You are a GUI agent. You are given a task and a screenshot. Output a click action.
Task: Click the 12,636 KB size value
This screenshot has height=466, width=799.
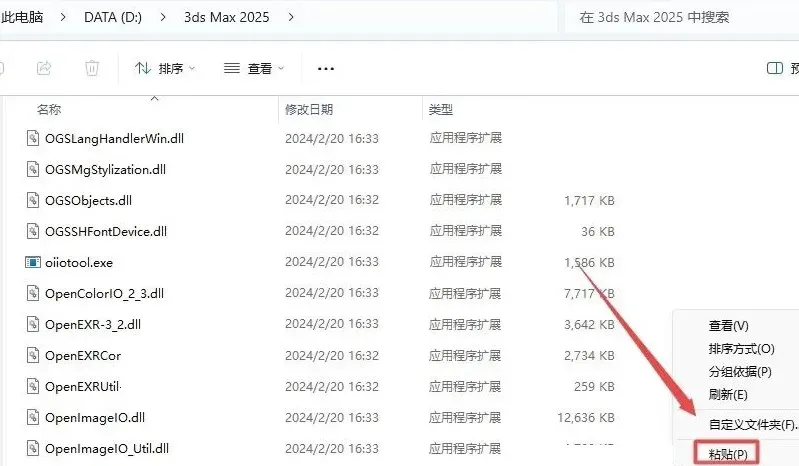(586, 418)
